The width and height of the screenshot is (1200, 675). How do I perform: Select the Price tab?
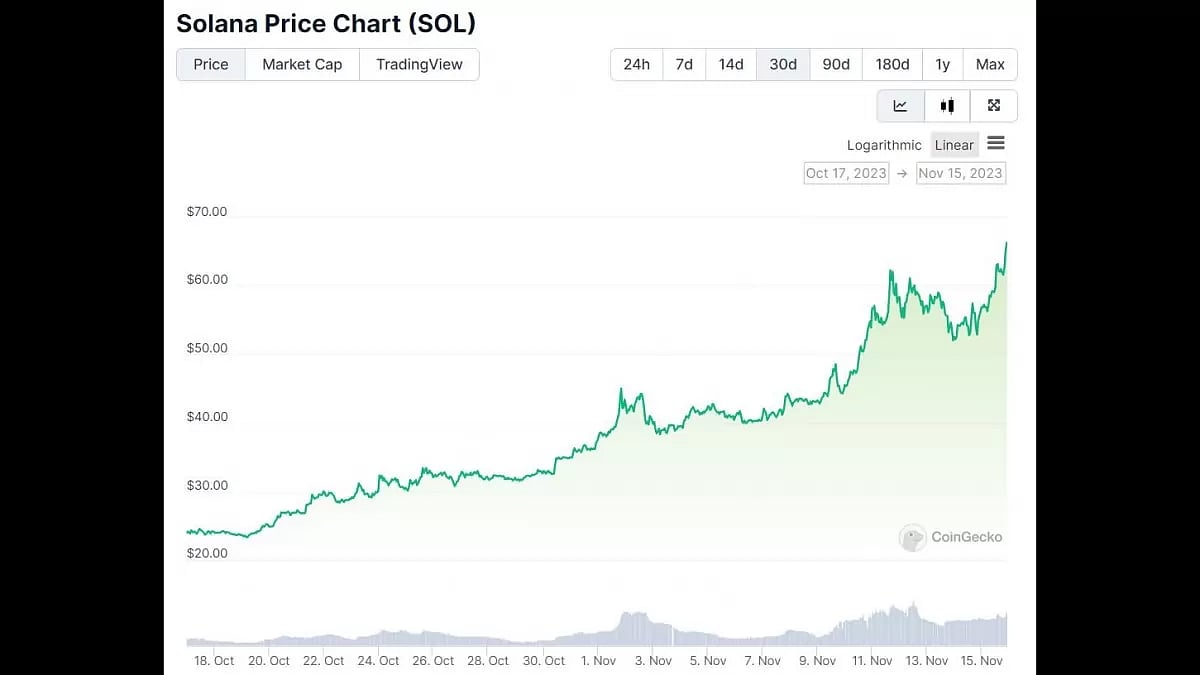coord(210,64)
